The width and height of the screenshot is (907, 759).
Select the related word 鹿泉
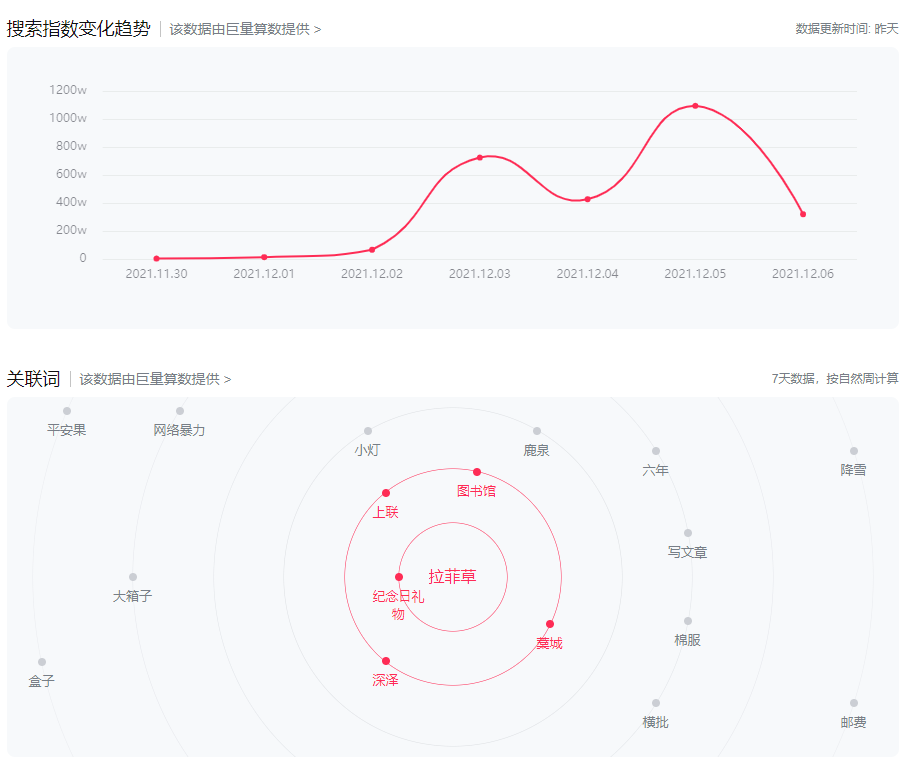coord(536,450)
